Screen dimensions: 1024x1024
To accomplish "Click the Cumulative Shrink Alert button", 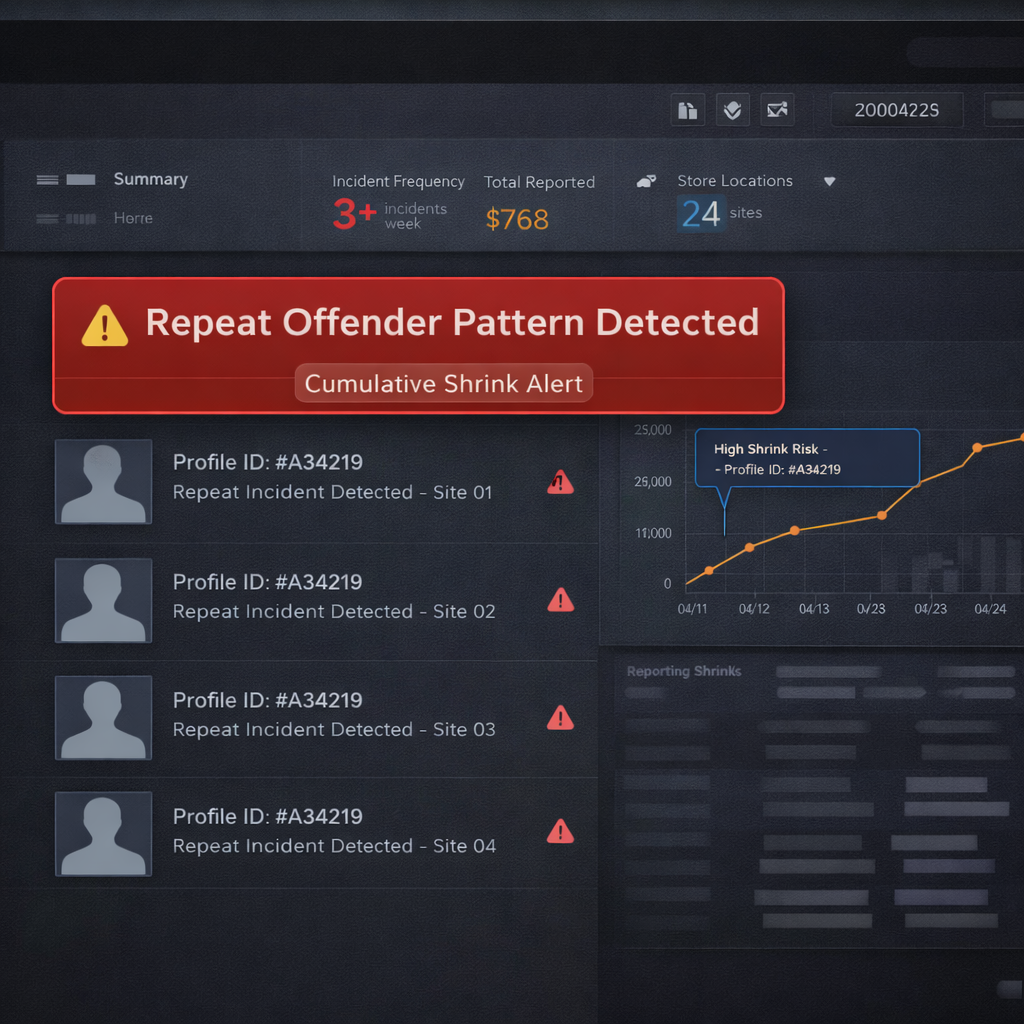I will (x=444, y=384).
